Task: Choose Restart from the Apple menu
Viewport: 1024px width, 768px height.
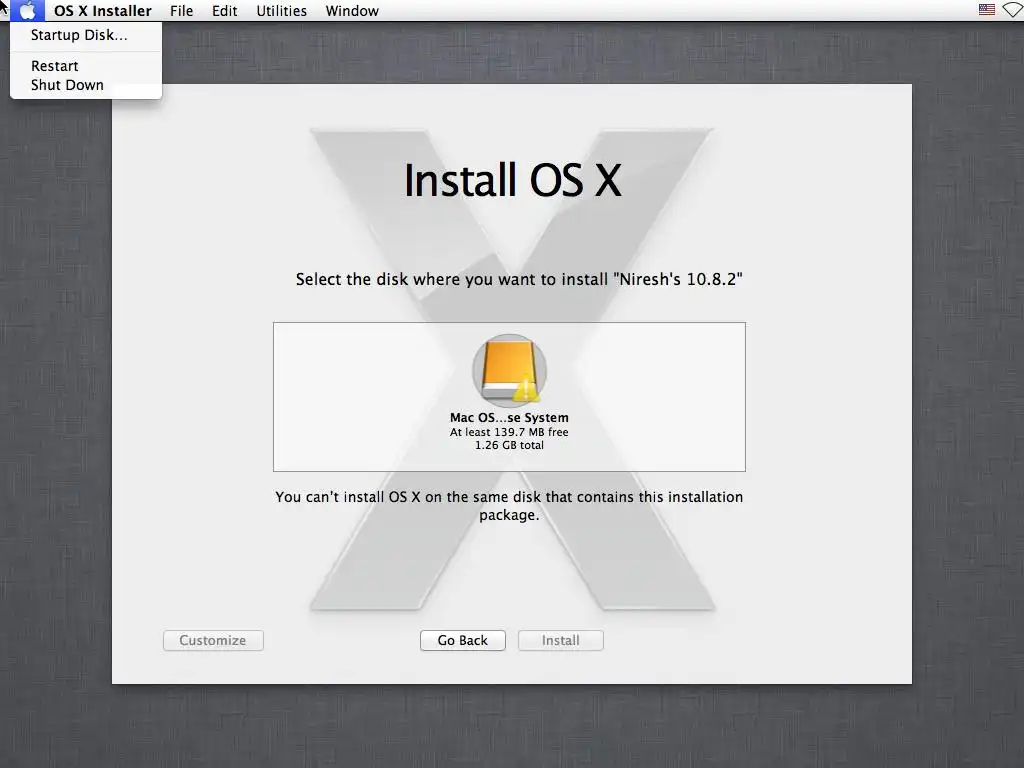Action: coord(86,66)
